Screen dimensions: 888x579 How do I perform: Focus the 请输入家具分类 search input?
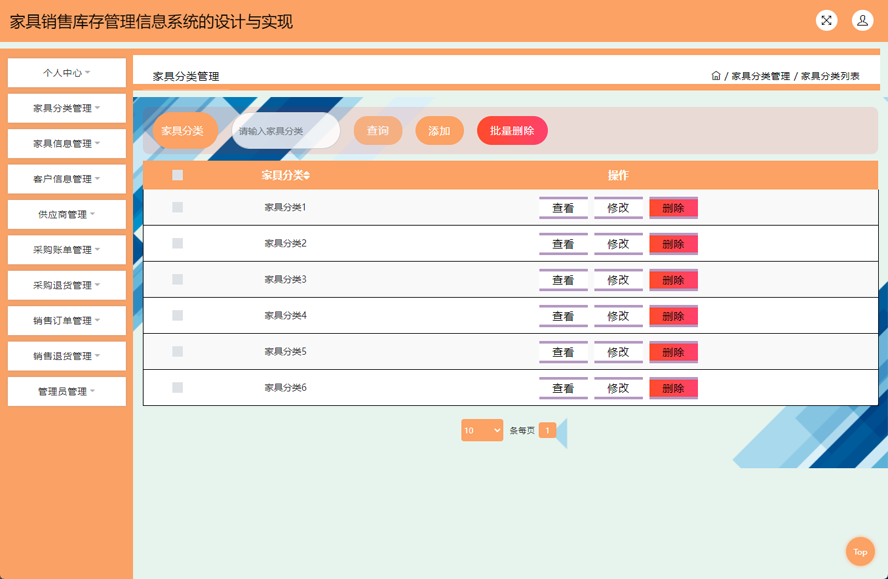coord(285,131)
